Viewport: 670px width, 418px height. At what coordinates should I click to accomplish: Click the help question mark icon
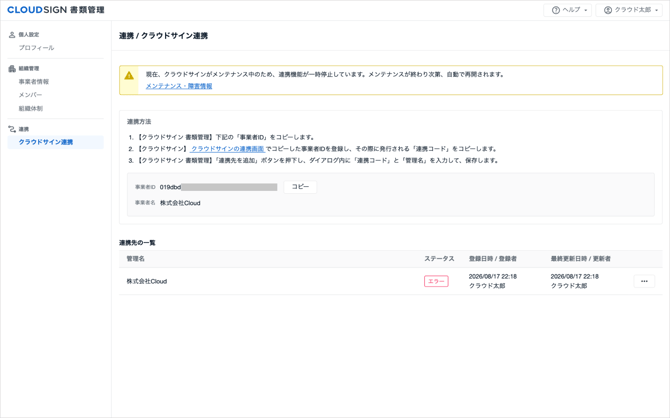click(x=555, y=10)
